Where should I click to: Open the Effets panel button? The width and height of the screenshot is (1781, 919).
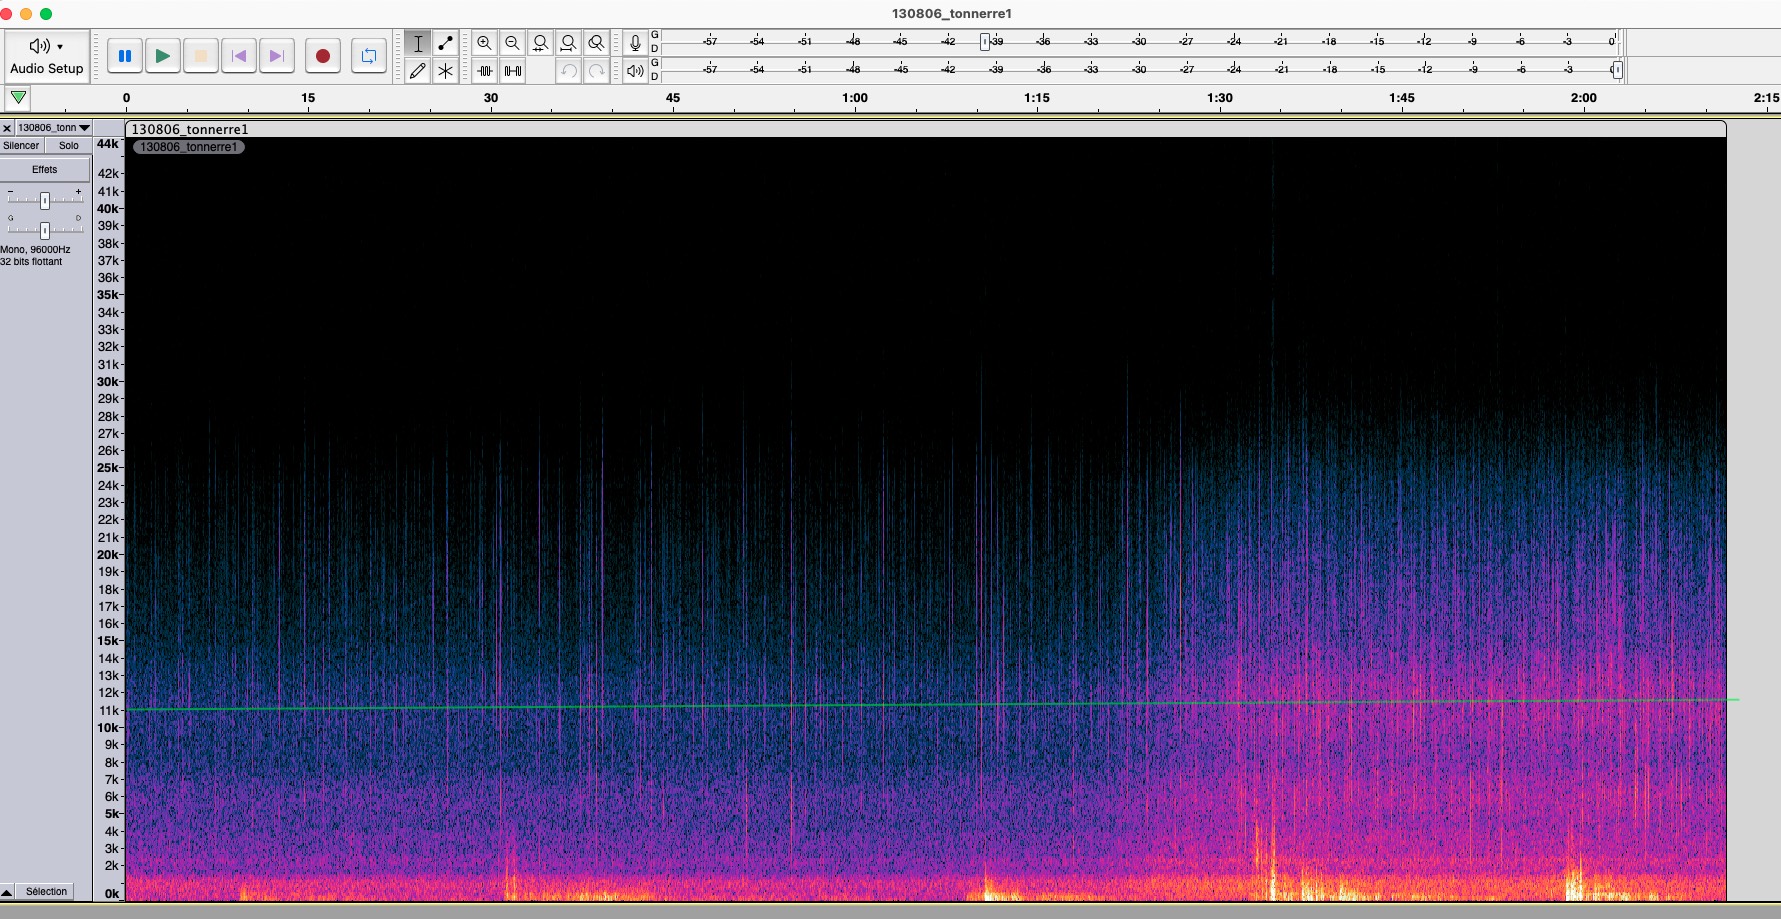coord(45,169)
